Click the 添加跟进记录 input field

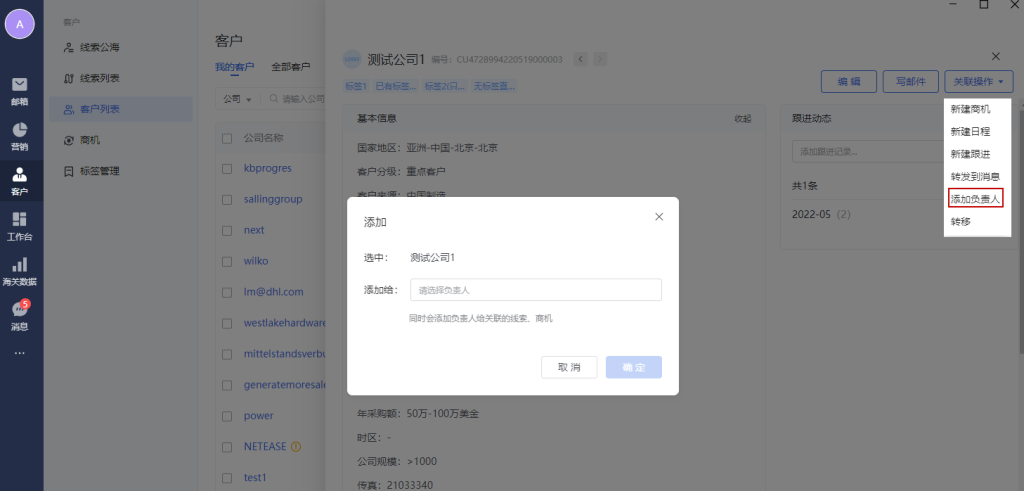pyautogui.click(x=860, y=152)
